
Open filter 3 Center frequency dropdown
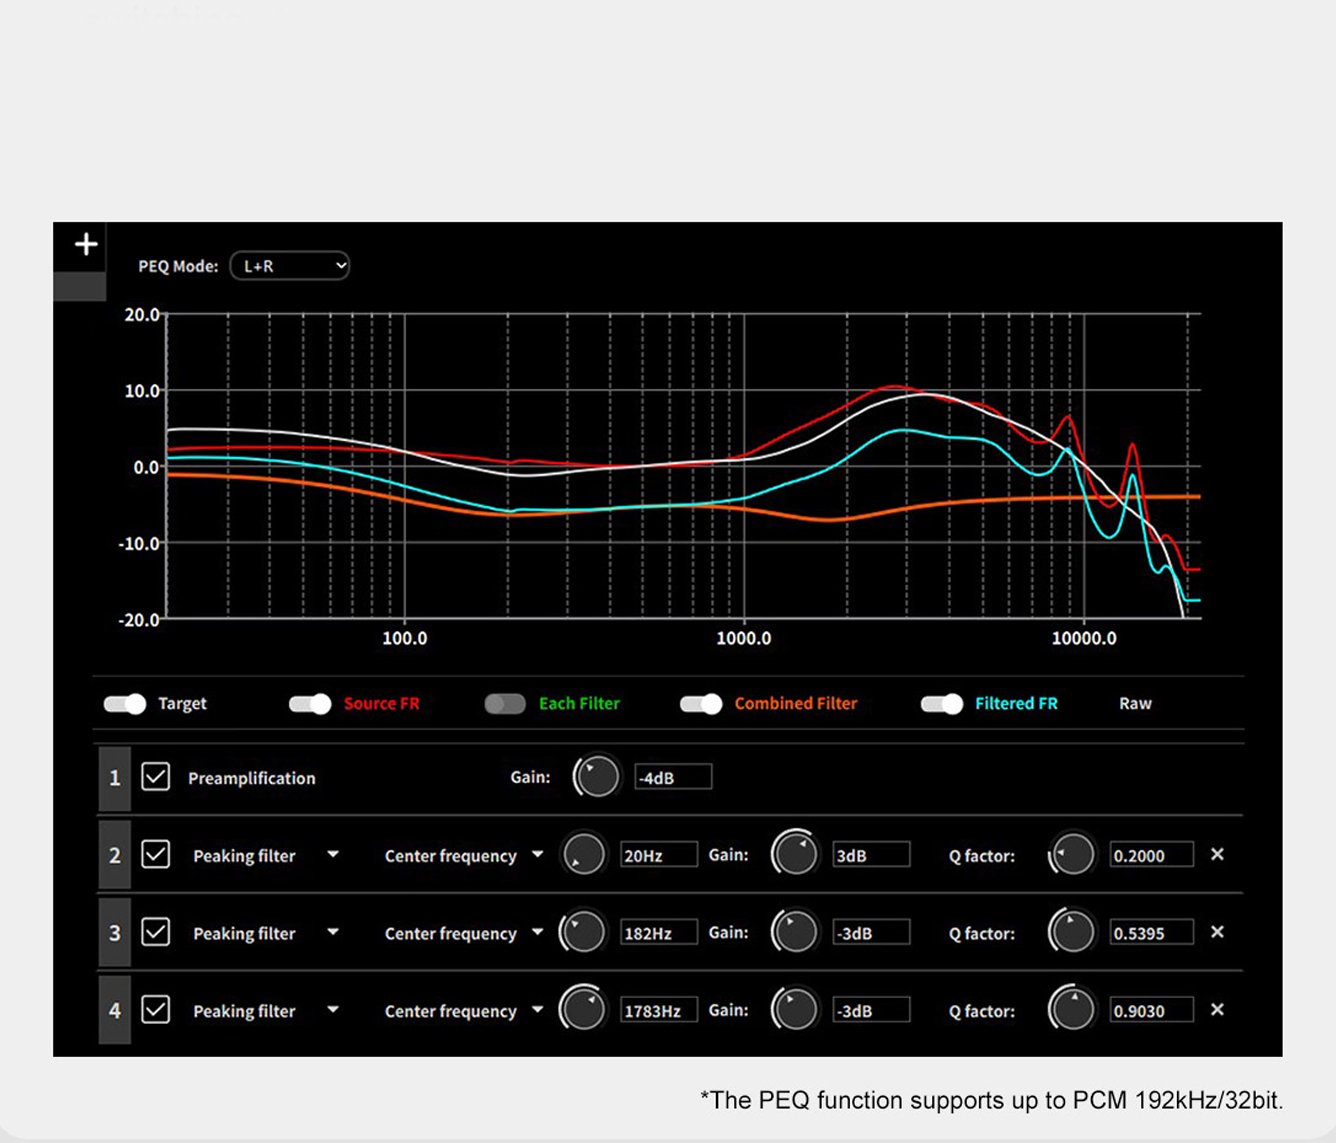pyautogui.click(x=537, y=932)
